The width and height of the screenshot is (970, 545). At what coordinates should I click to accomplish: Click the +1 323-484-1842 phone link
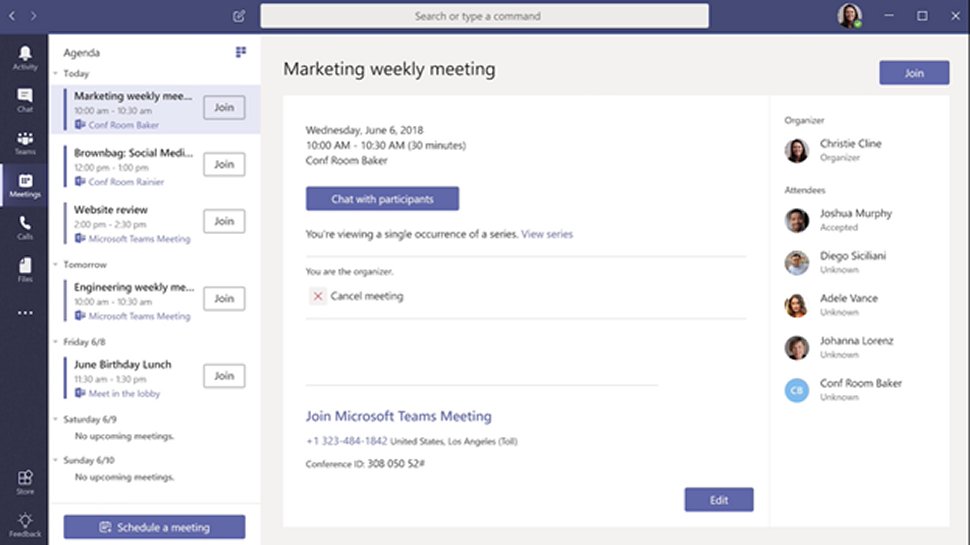pos(346,441)
